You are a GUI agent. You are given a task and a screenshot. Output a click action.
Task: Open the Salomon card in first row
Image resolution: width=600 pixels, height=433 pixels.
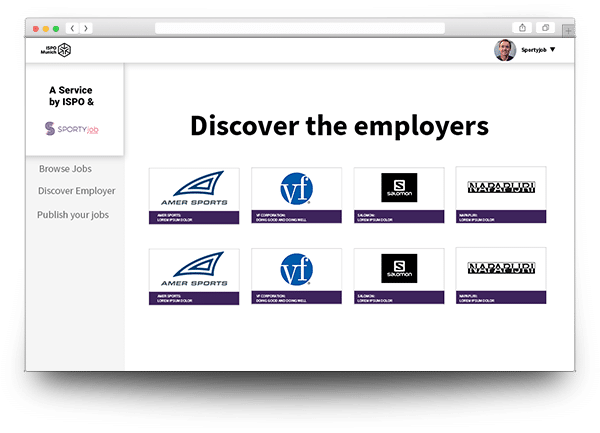399,195
